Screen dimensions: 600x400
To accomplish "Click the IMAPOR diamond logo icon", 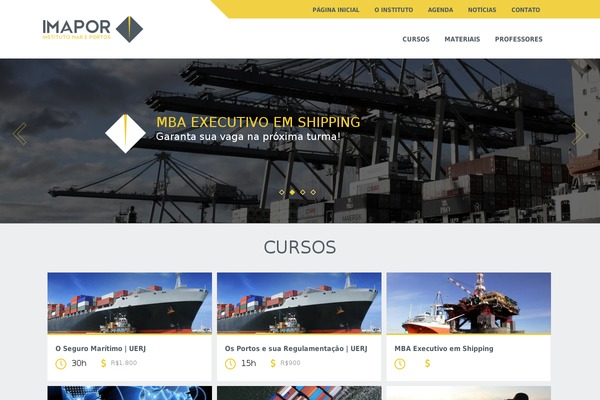I will pyautogui.click(x=129, y=29).
